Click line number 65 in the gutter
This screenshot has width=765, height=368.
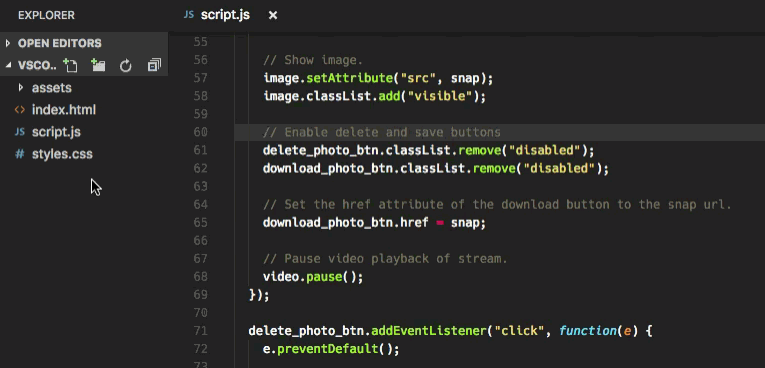click(x=201, y=223)
